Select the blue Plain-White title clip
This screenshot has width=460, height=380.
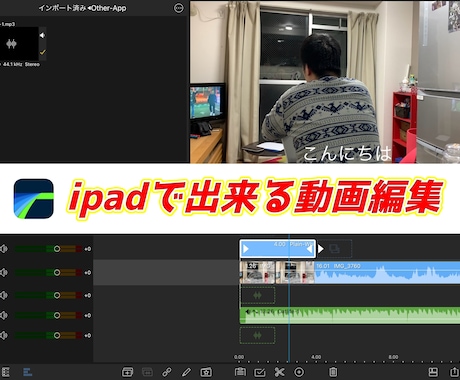pyautogui.click(x=278, y=249)
